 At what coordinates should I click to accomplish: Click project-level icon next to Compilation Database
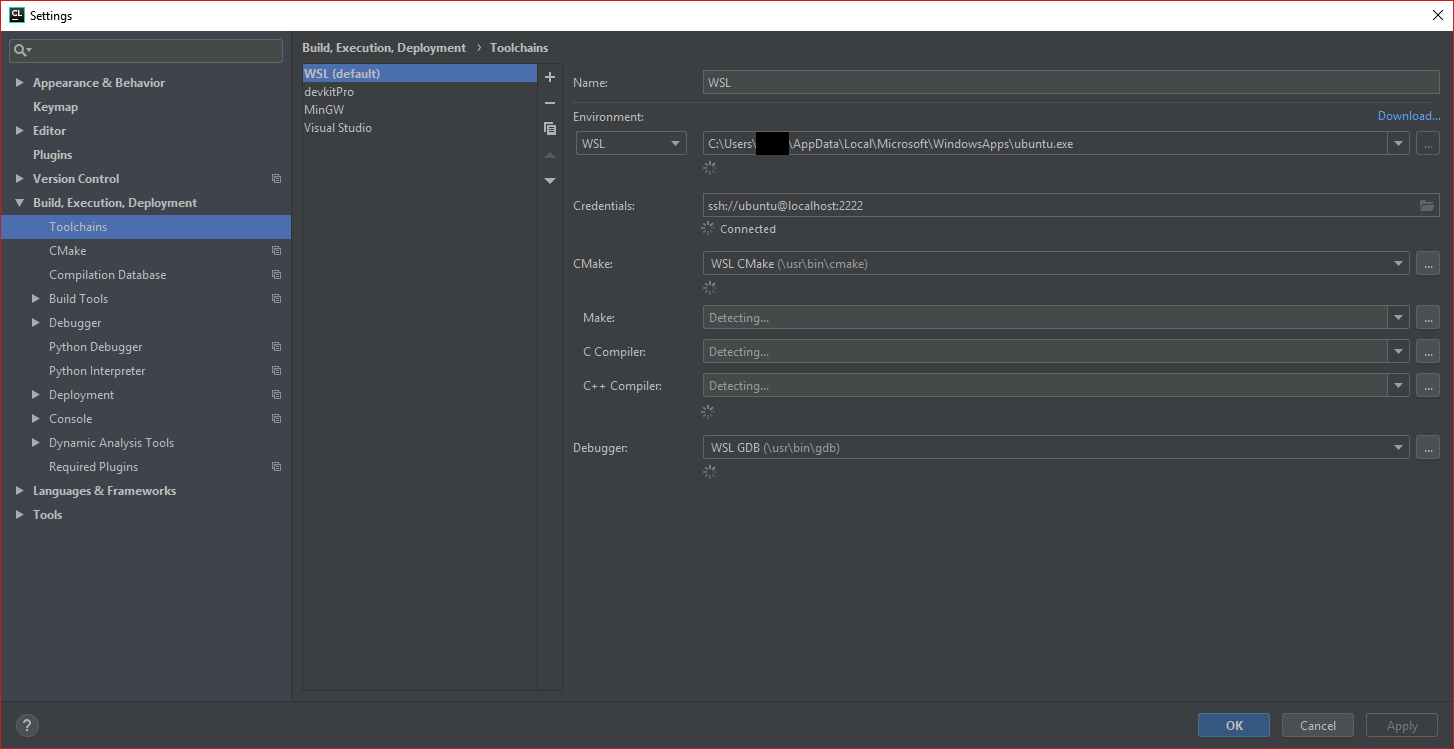pyautogui.click(x=276, y=275)
